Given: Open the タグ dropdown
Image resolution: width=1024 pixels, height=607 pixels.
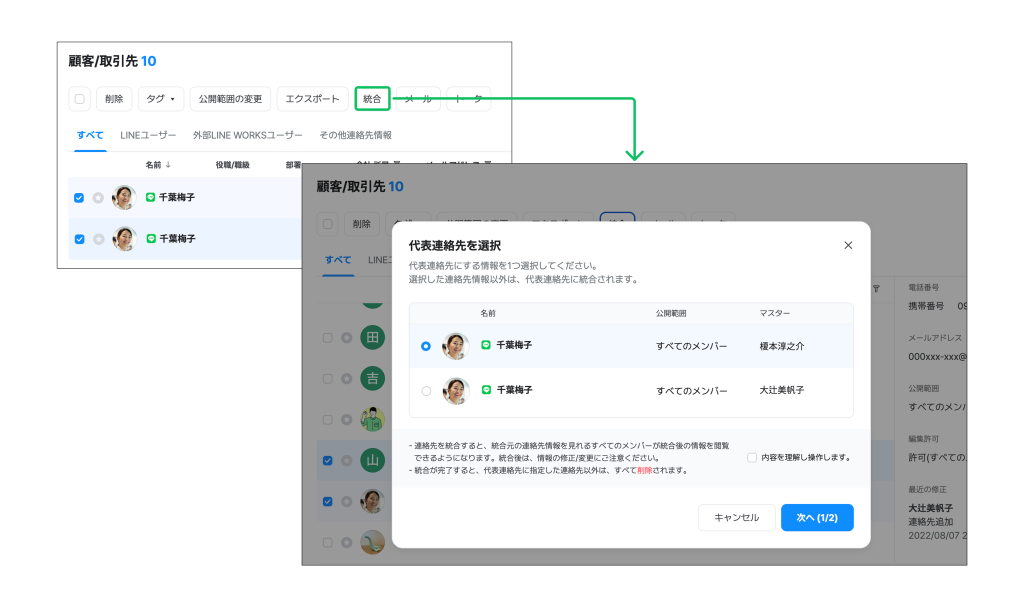Looking at the screenshot, I should click(160, 99).
